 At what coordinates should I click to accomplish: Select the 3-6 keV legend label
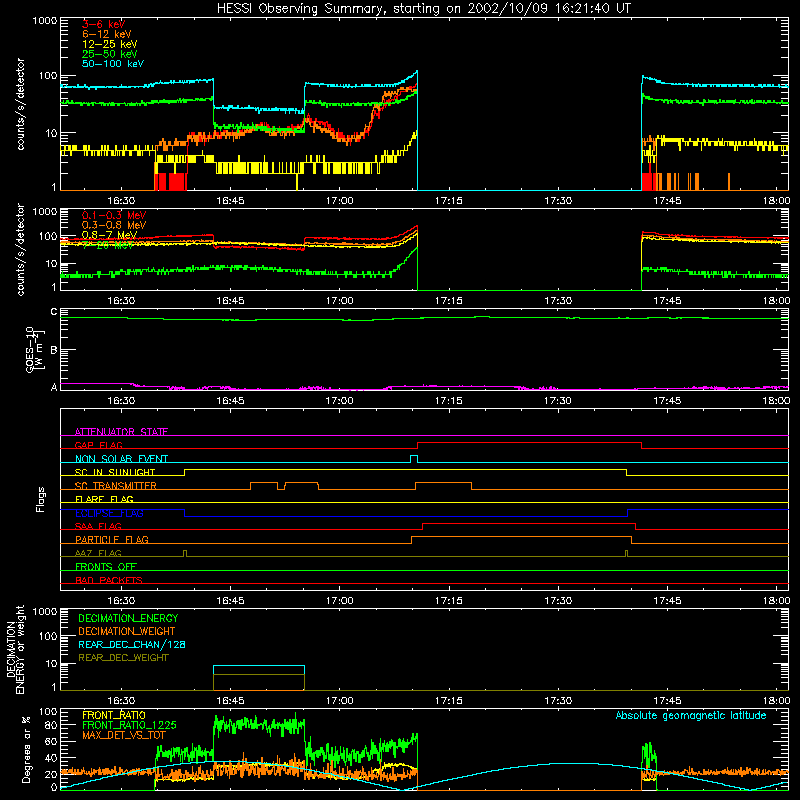104,24
